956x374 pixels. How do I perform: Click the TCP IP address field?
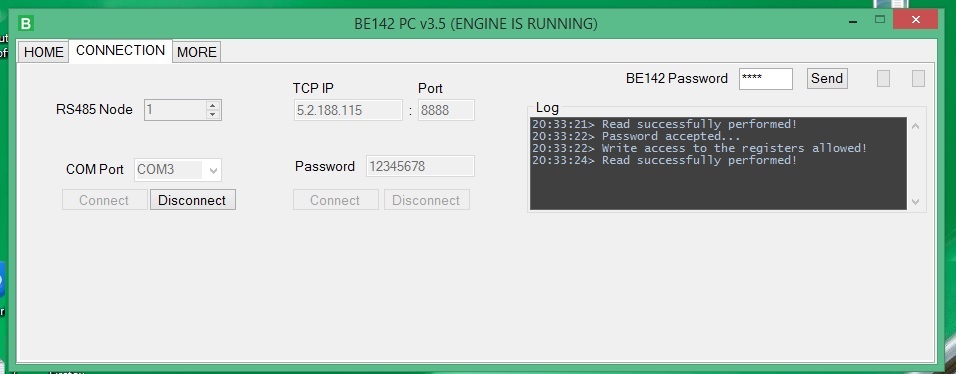348,110
